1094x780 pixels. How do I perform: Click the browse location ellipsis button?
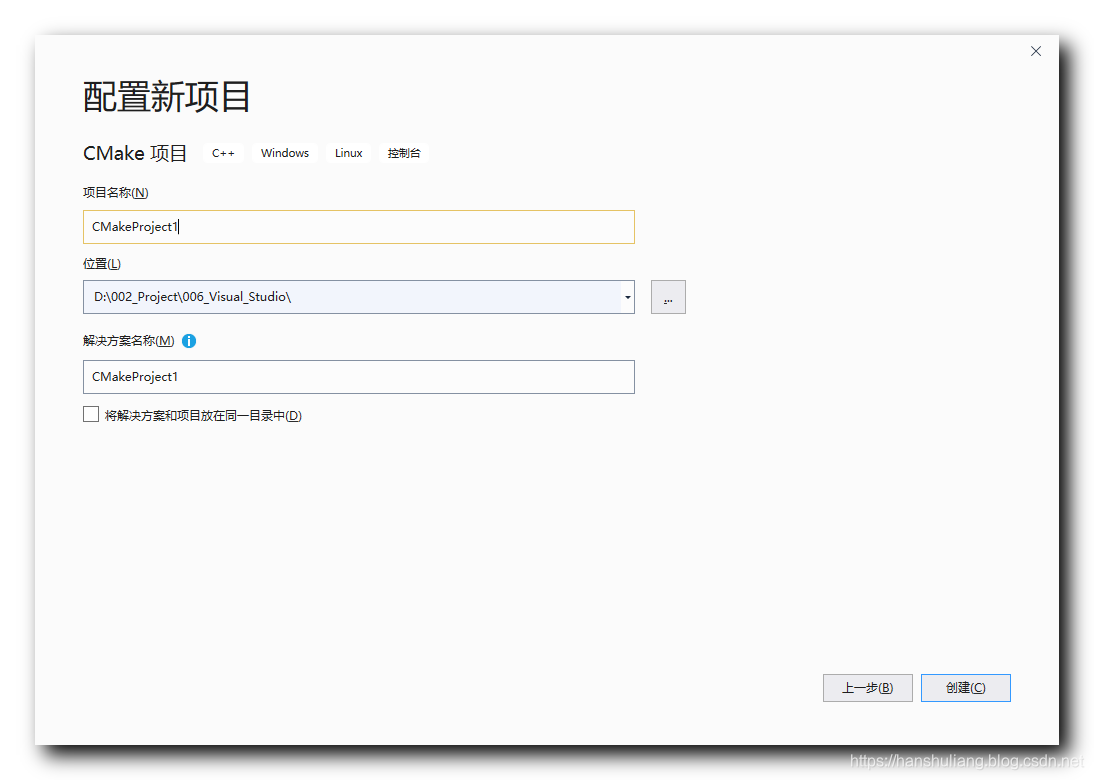point(668,297)
